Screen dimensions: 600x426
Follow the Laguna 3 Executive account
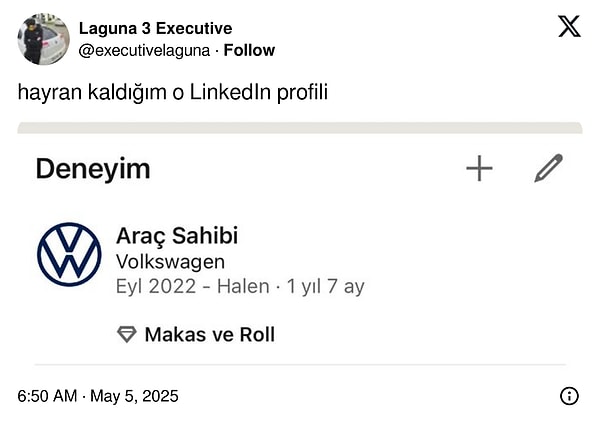coord(249,50)
